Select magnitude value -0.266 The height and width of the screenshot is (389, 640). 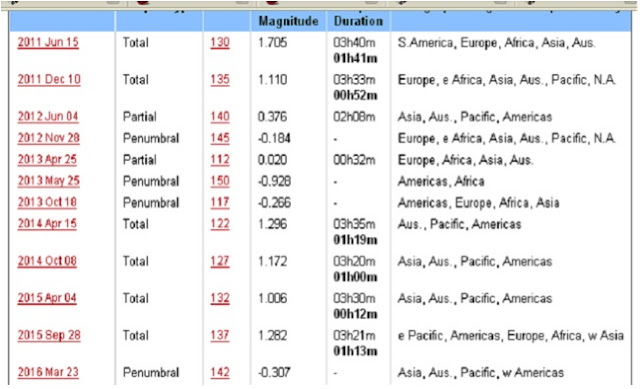274,202
